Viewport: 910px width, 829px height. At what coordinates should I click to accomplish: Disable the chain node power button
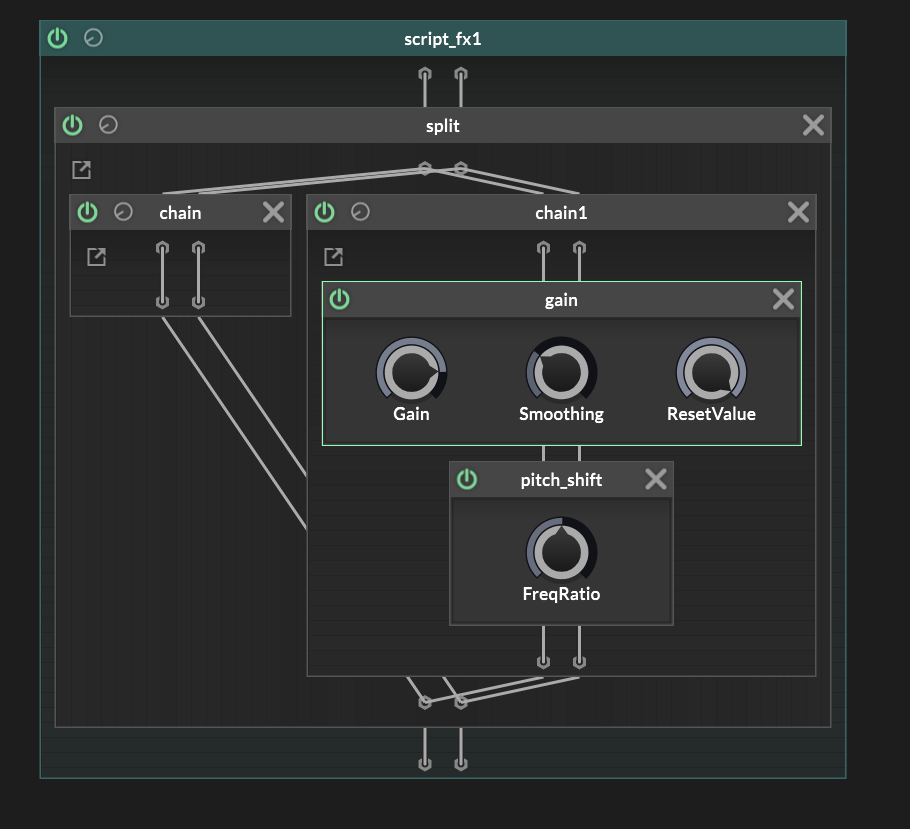tap(88, 212)
